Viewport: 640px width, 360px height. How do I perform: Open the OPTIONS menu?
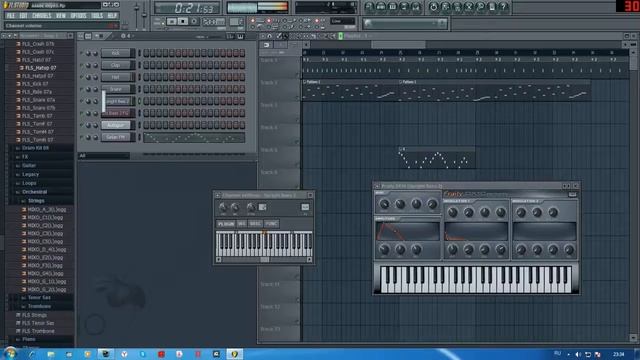(x=78, y=16)
